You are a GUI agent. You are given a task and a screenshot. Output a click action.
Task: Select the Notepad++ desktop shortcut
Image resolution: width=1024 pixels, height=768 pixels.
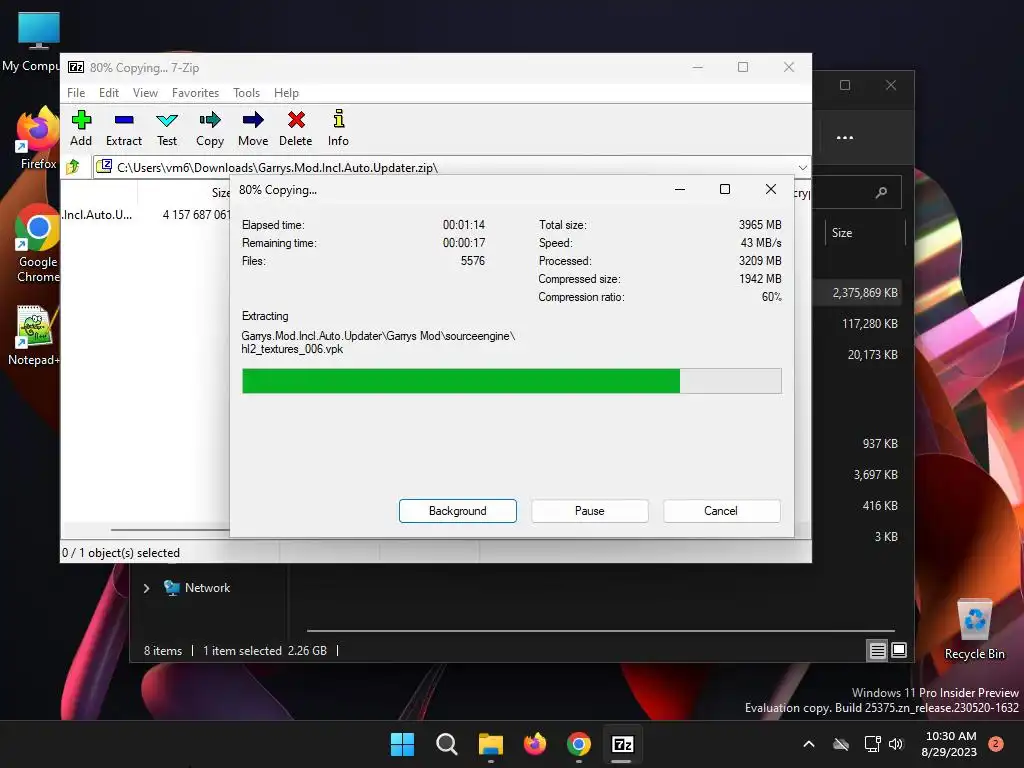pos(34,336)
